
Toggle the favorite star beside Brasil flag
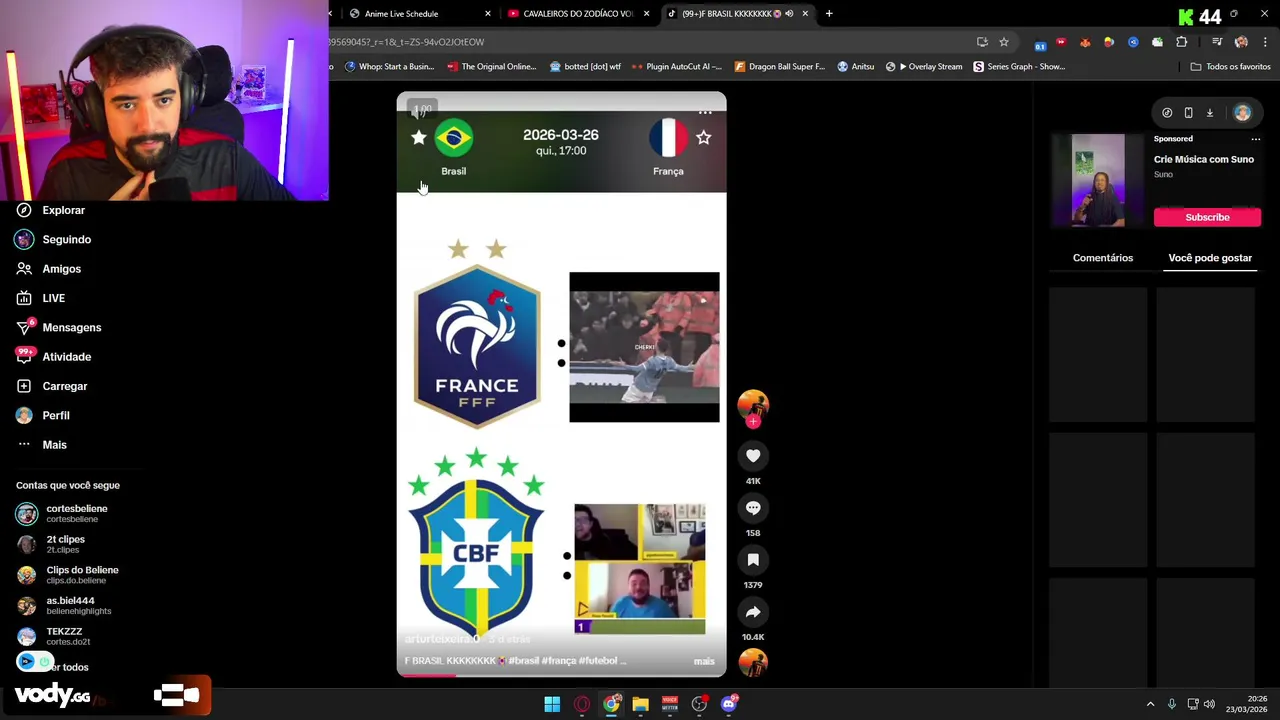[418, 137]
